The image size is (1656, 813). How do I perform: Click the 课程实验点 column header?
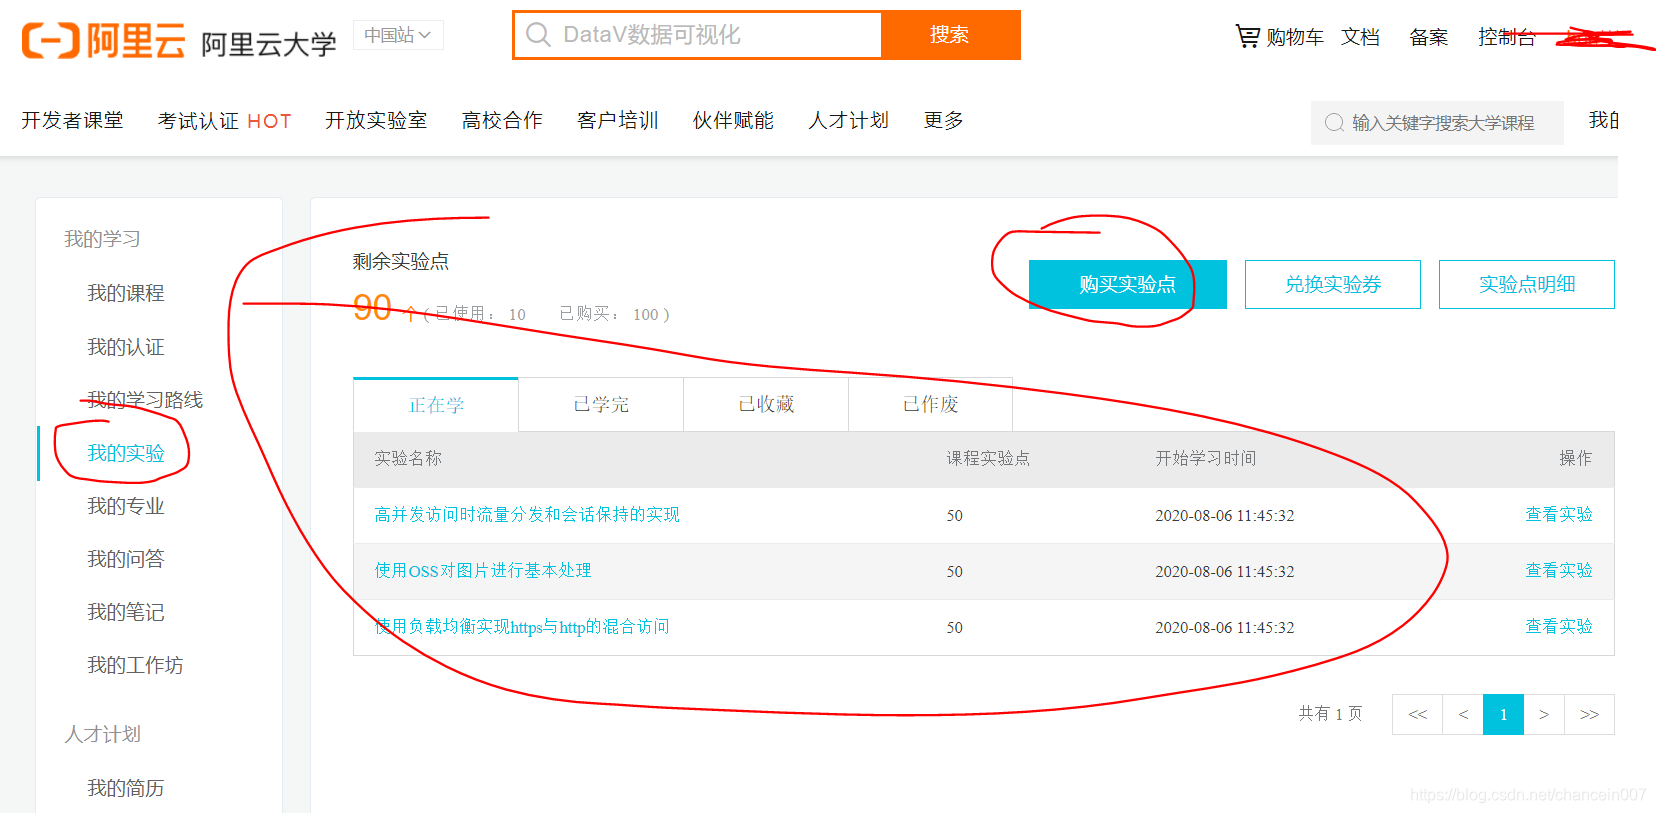pos(988,458)
